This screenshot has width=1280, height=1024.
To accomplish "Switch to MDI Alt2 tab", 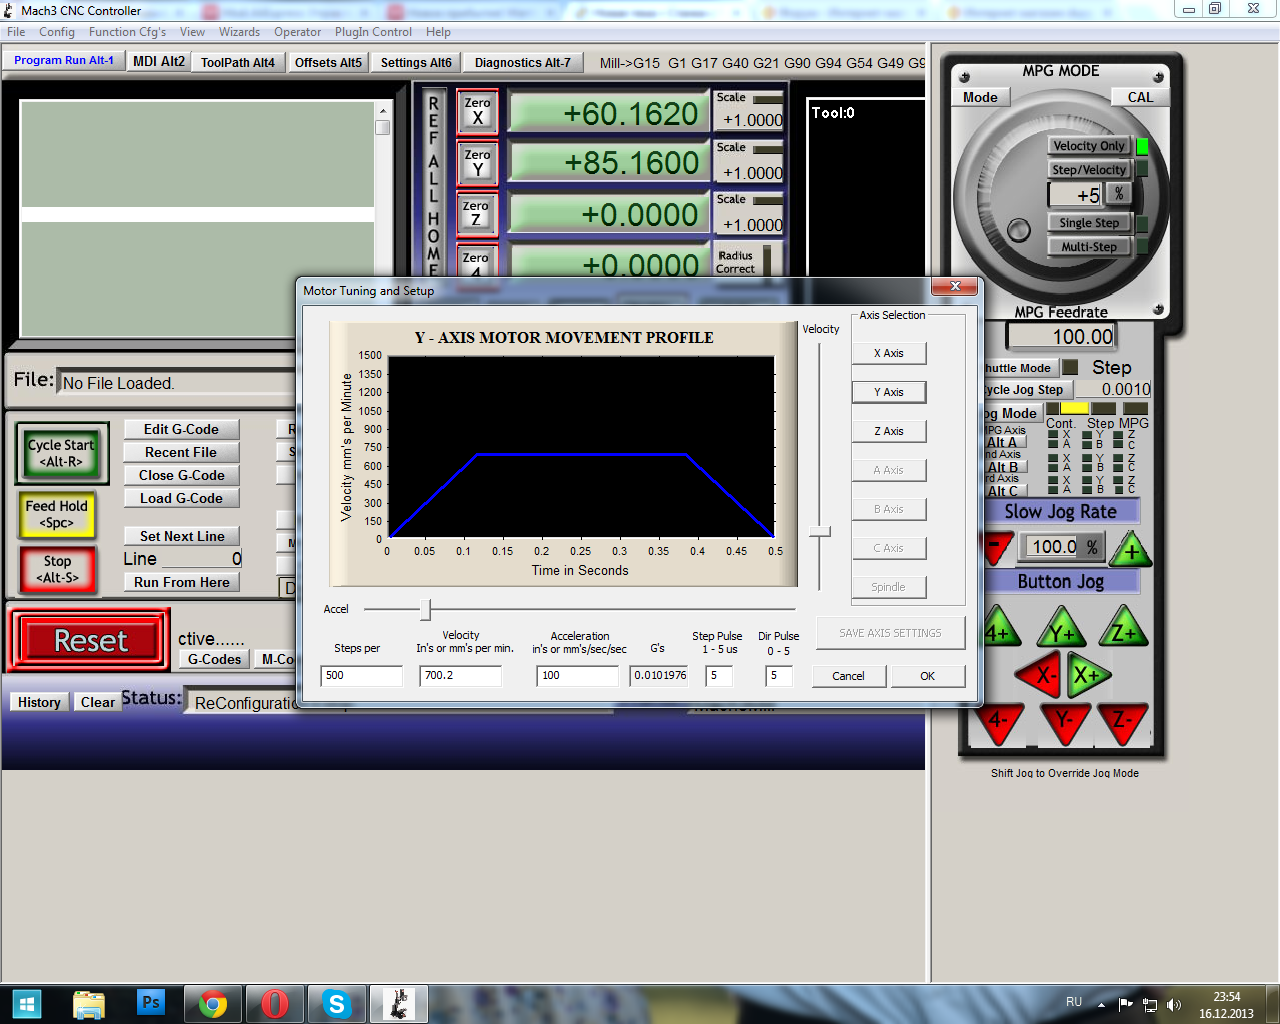I will (x=159, y=61).
